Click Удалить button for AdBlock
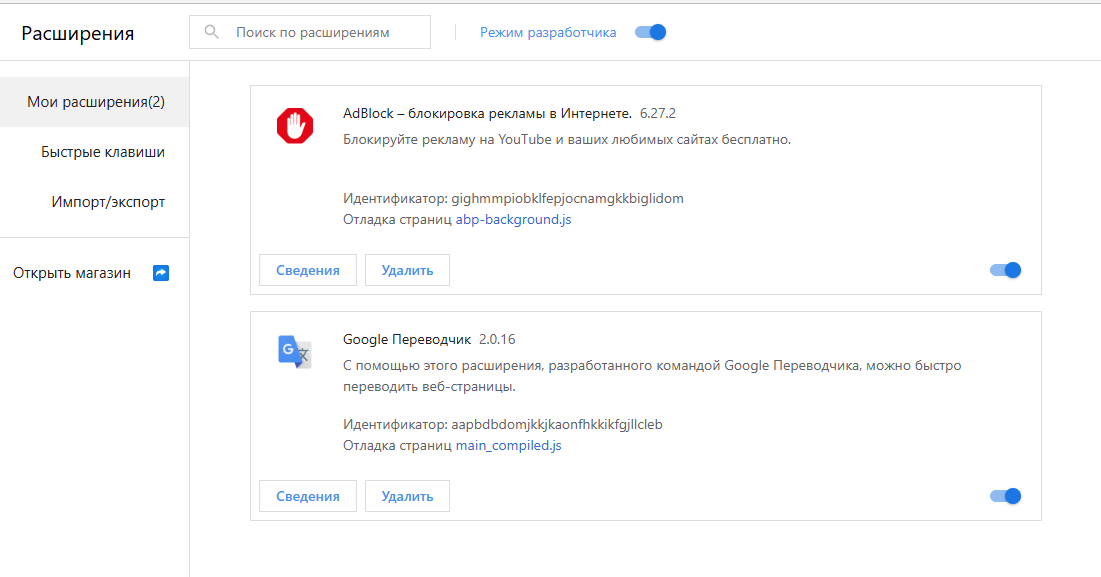This screenshot has height=577, width=1101. 407,270
